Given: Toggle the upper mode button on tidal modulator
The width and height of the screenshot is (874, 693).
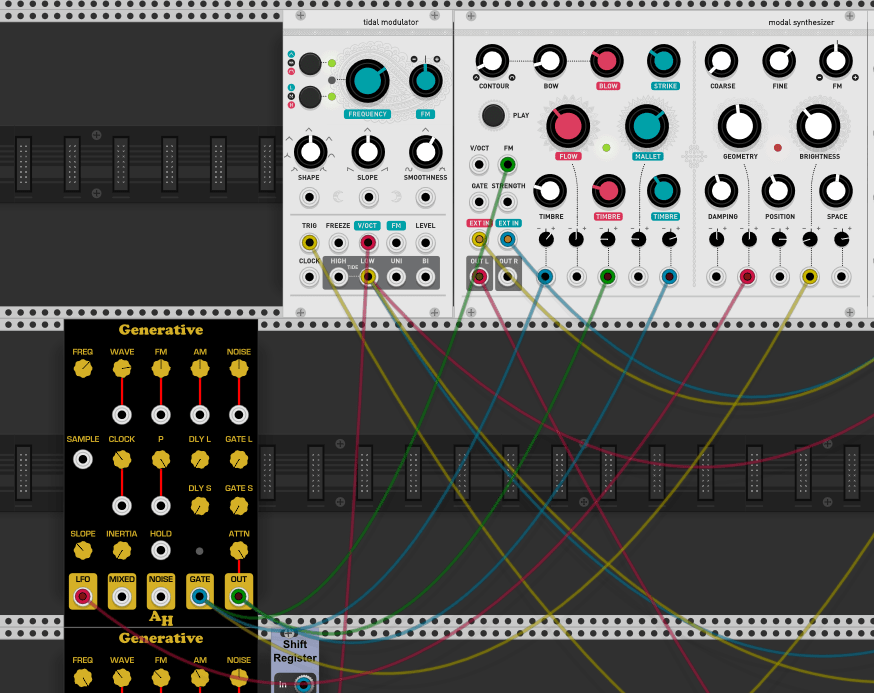Looking at the screenshot, I should [310, 64].
